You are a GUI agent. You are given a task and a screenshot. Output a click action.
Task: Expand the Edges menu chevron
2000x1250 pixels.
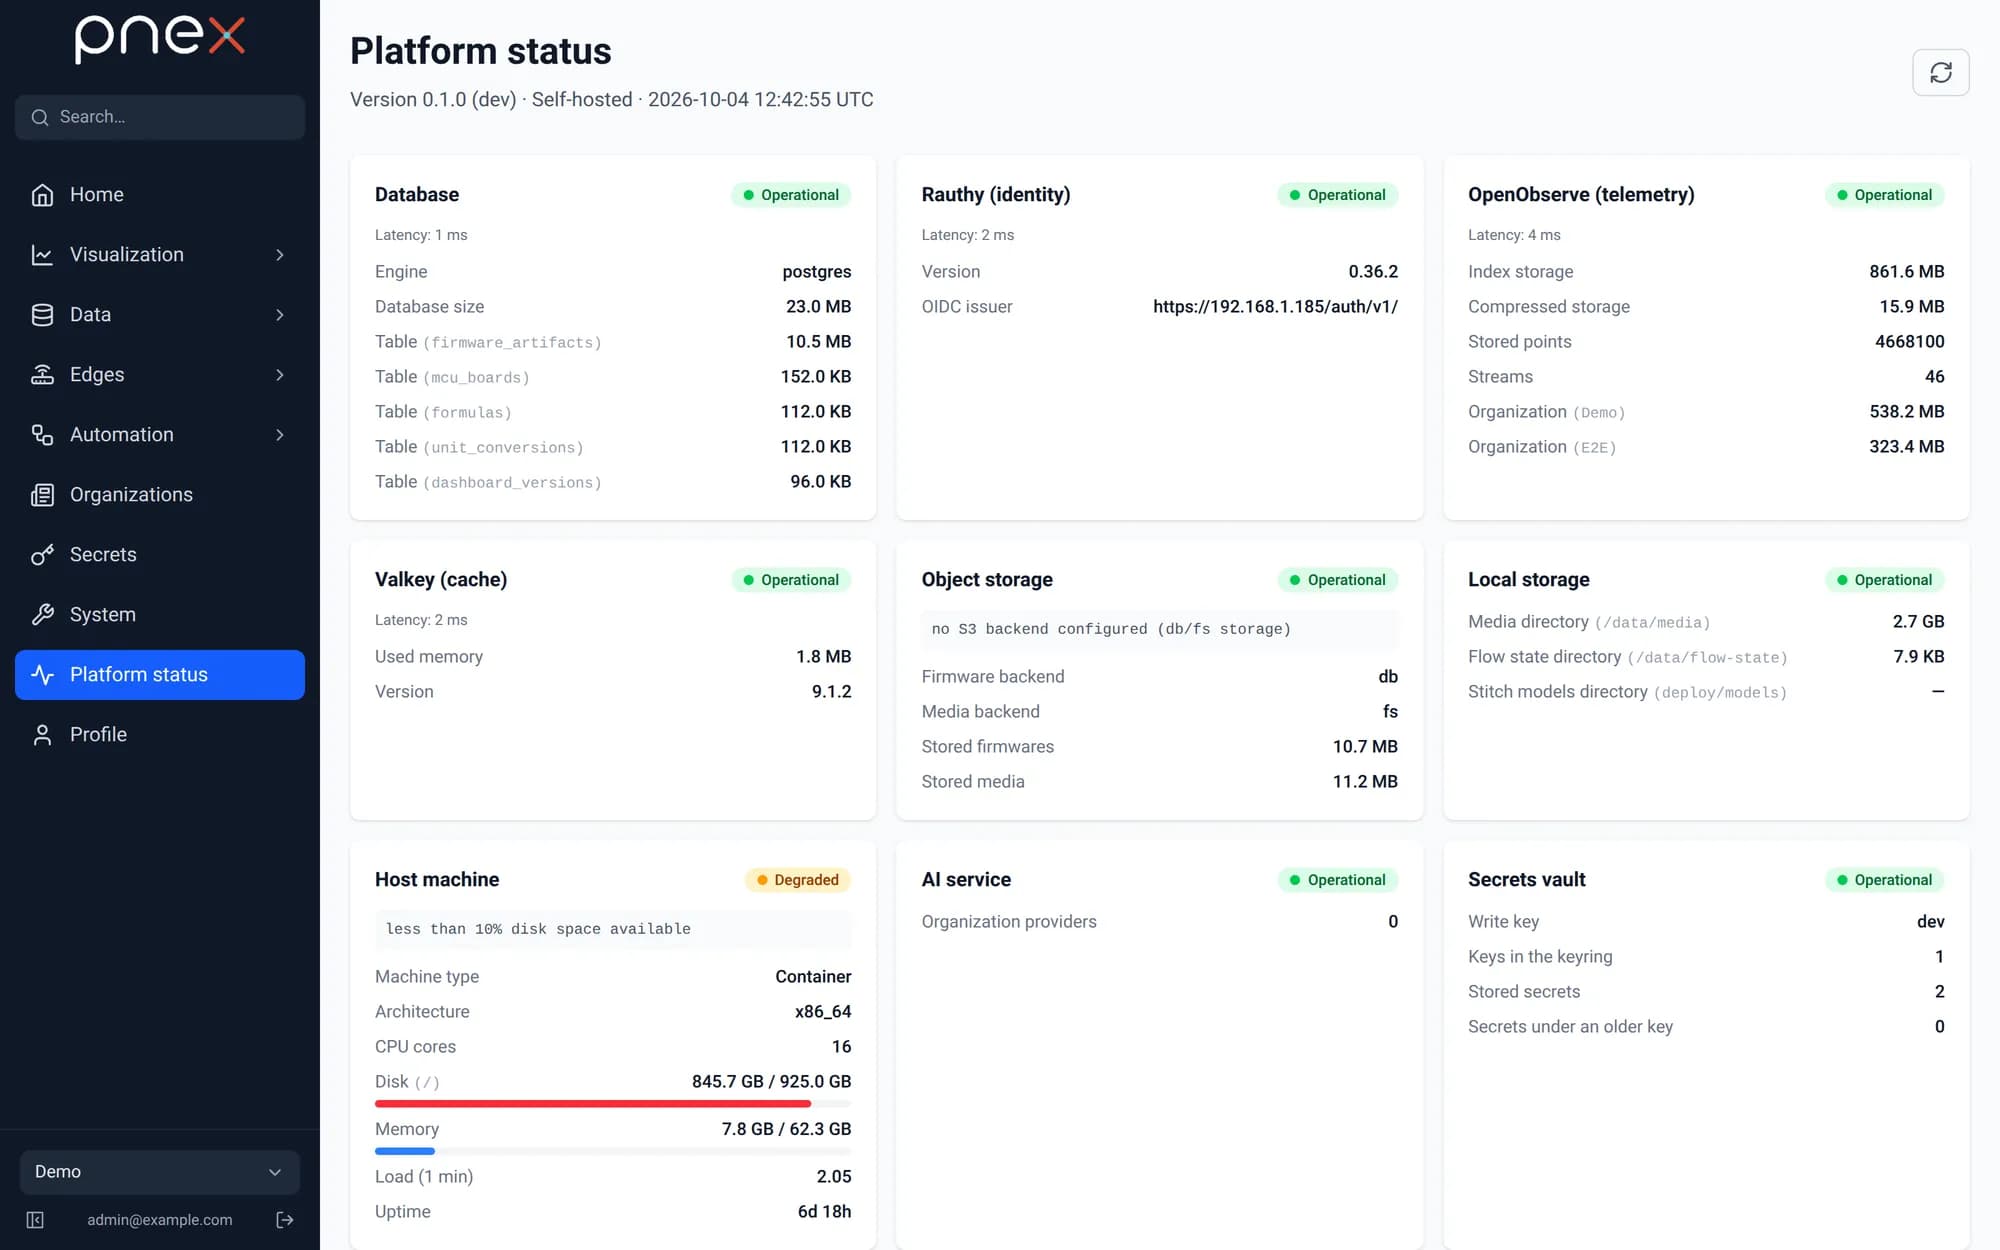(280, 375)
